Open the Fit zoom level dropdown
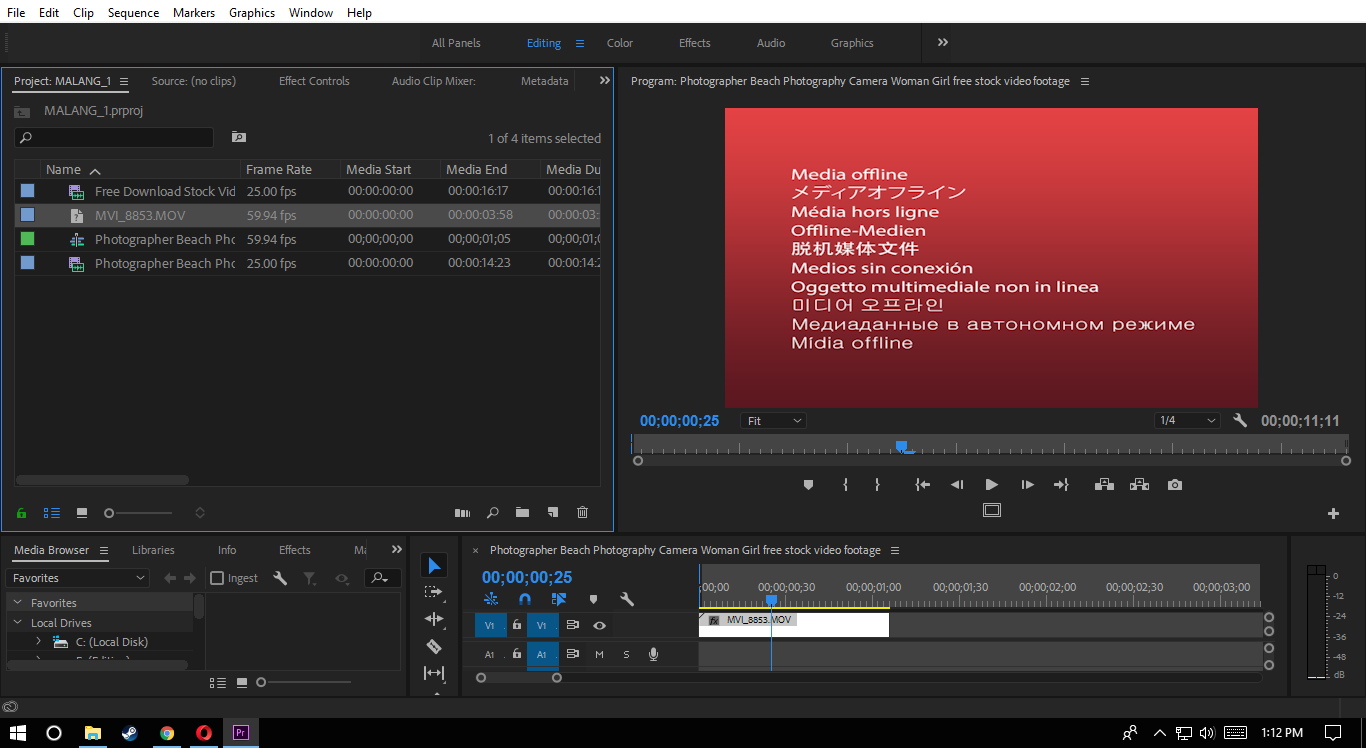This screenshot has width=1366, height=748. (x=774, y=421)
